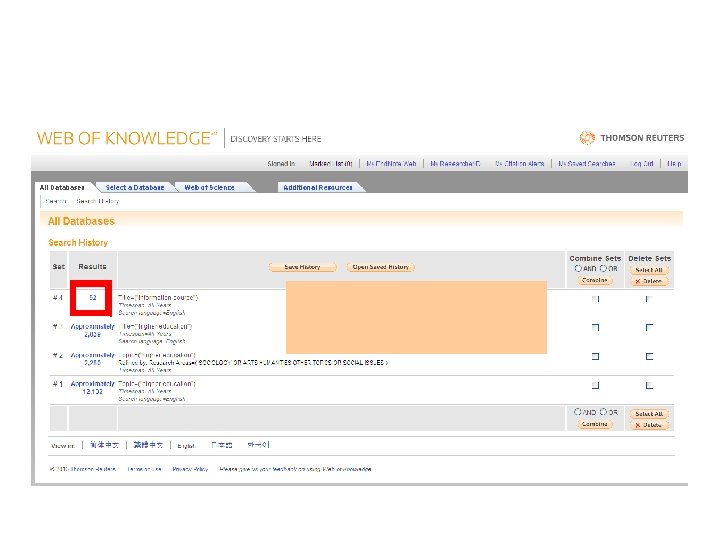Check Delete Sets box for set #1
This screenshot has width=720, height=540.
click(x=649, y=385)
